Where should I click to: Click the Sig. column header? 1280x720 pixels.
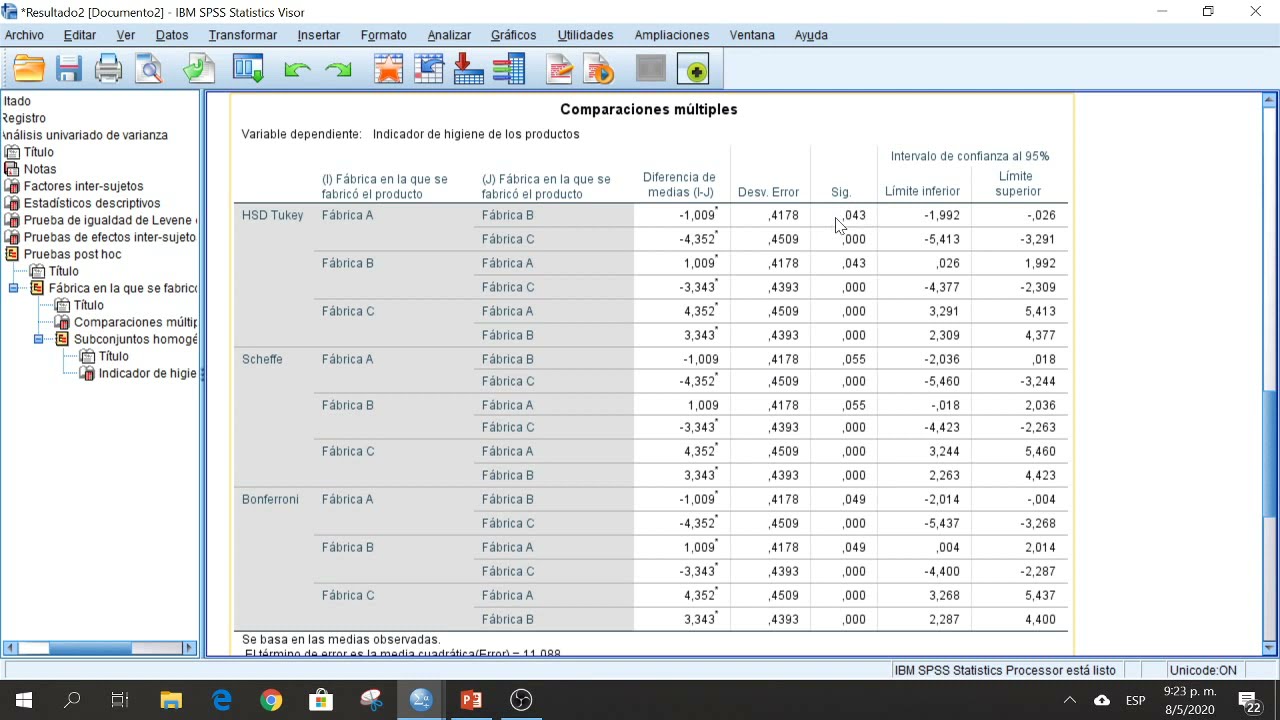[841, 192]
